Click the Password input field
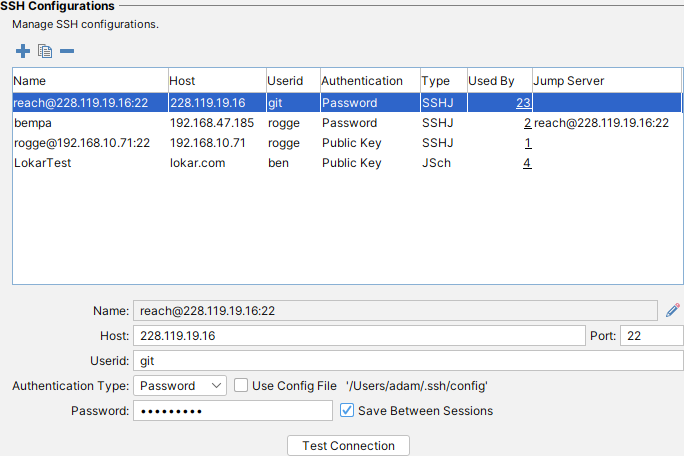684x456 pixels. point(232,411)
